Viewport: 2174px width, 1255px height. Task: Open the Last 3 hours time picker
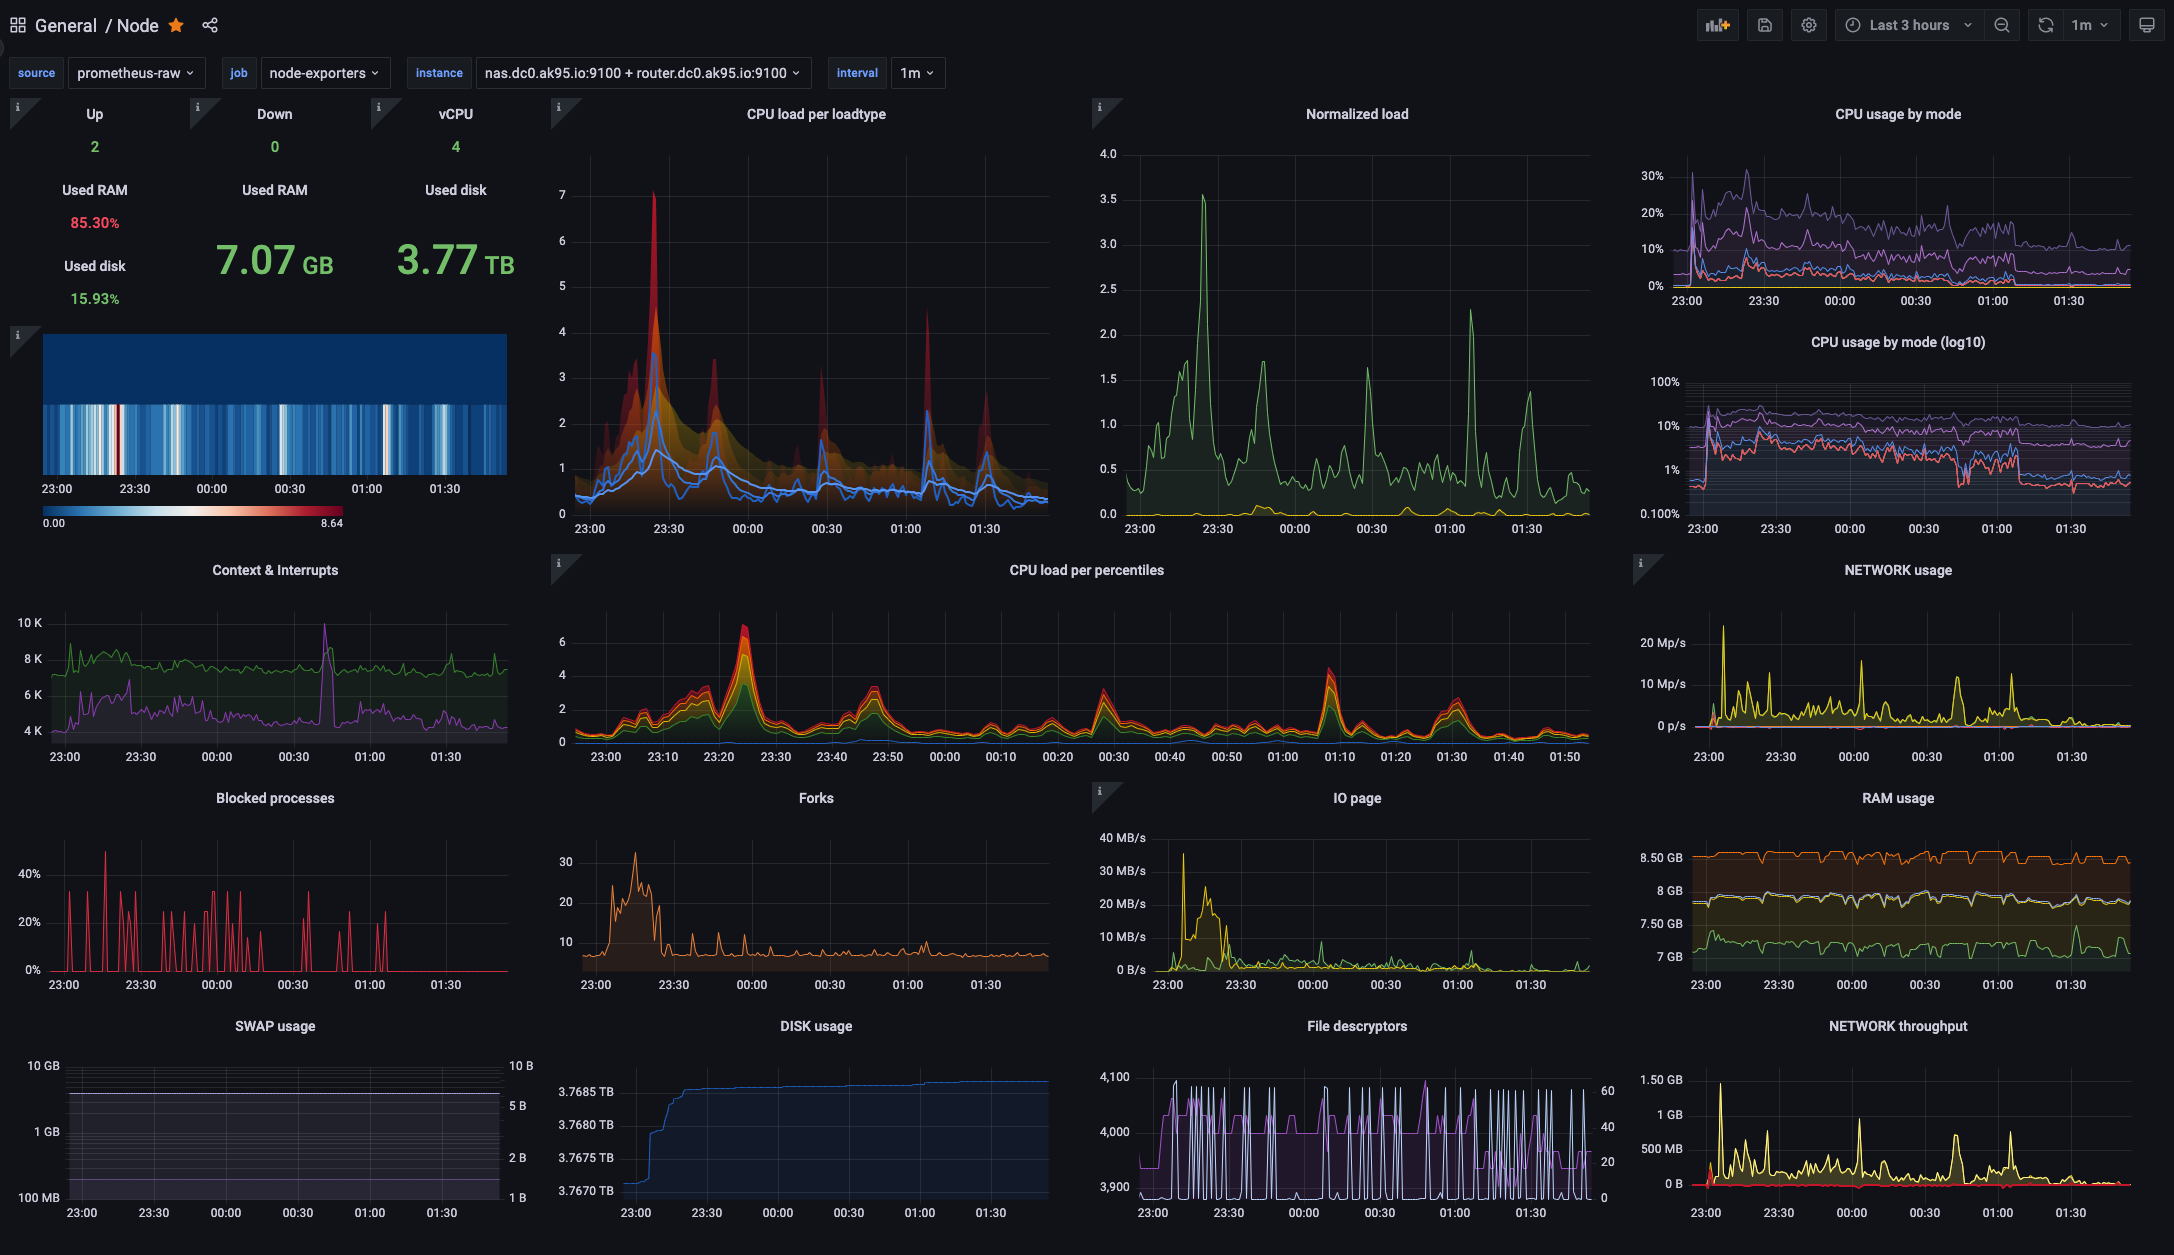coord(1908,25)
